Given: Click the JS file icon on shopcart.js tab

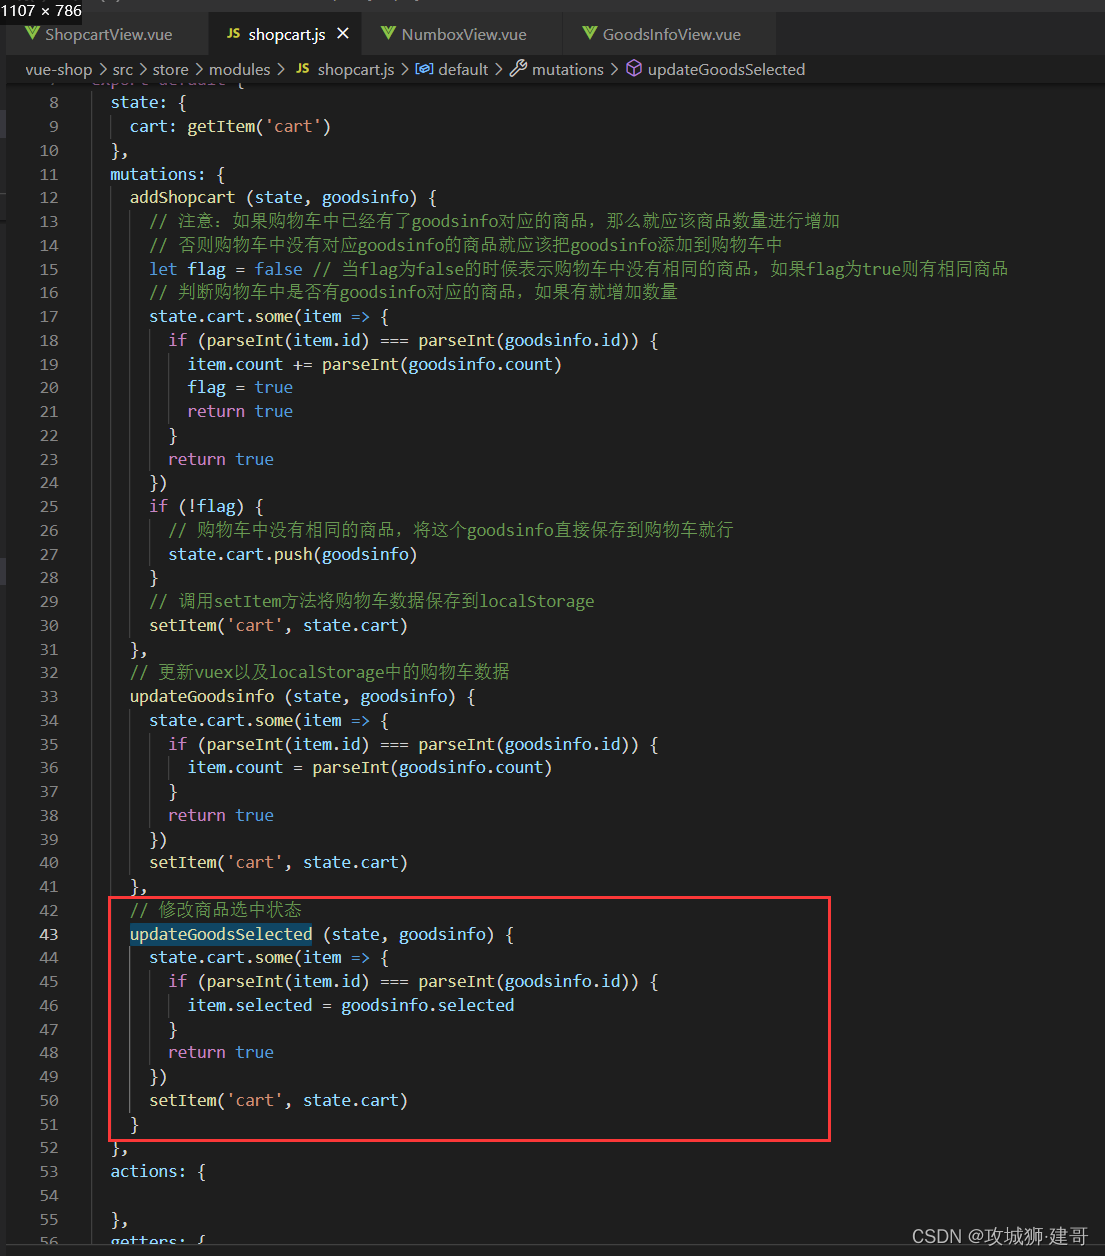Looking at the screenshot, I should pos(234,34).
